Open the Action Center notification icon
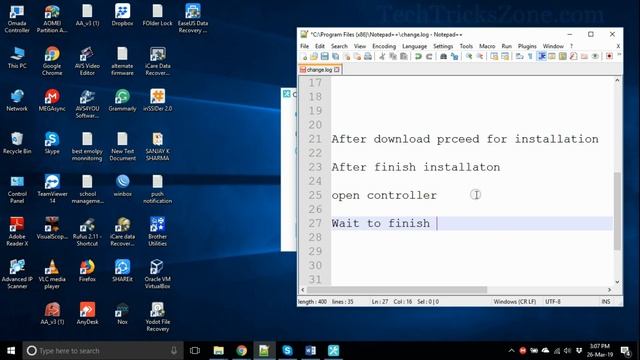 click(625, 350)
